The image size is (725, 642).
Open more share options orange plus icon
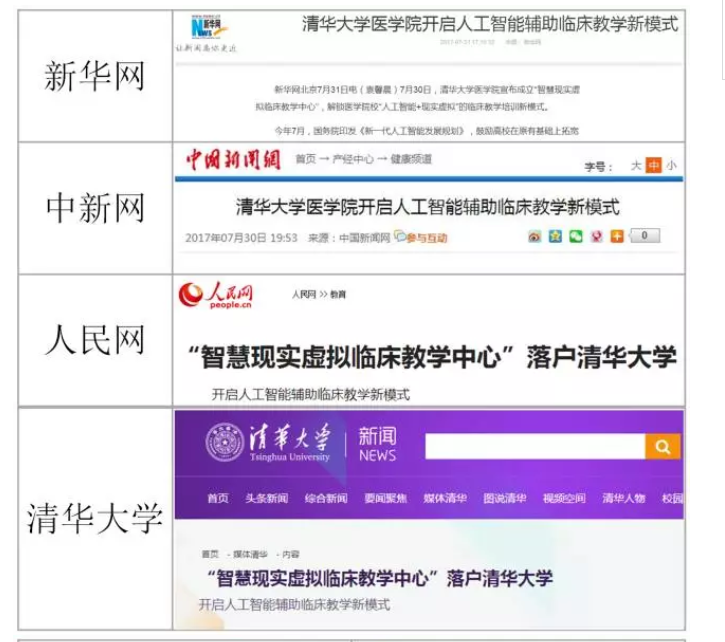[x=617, y=236]
